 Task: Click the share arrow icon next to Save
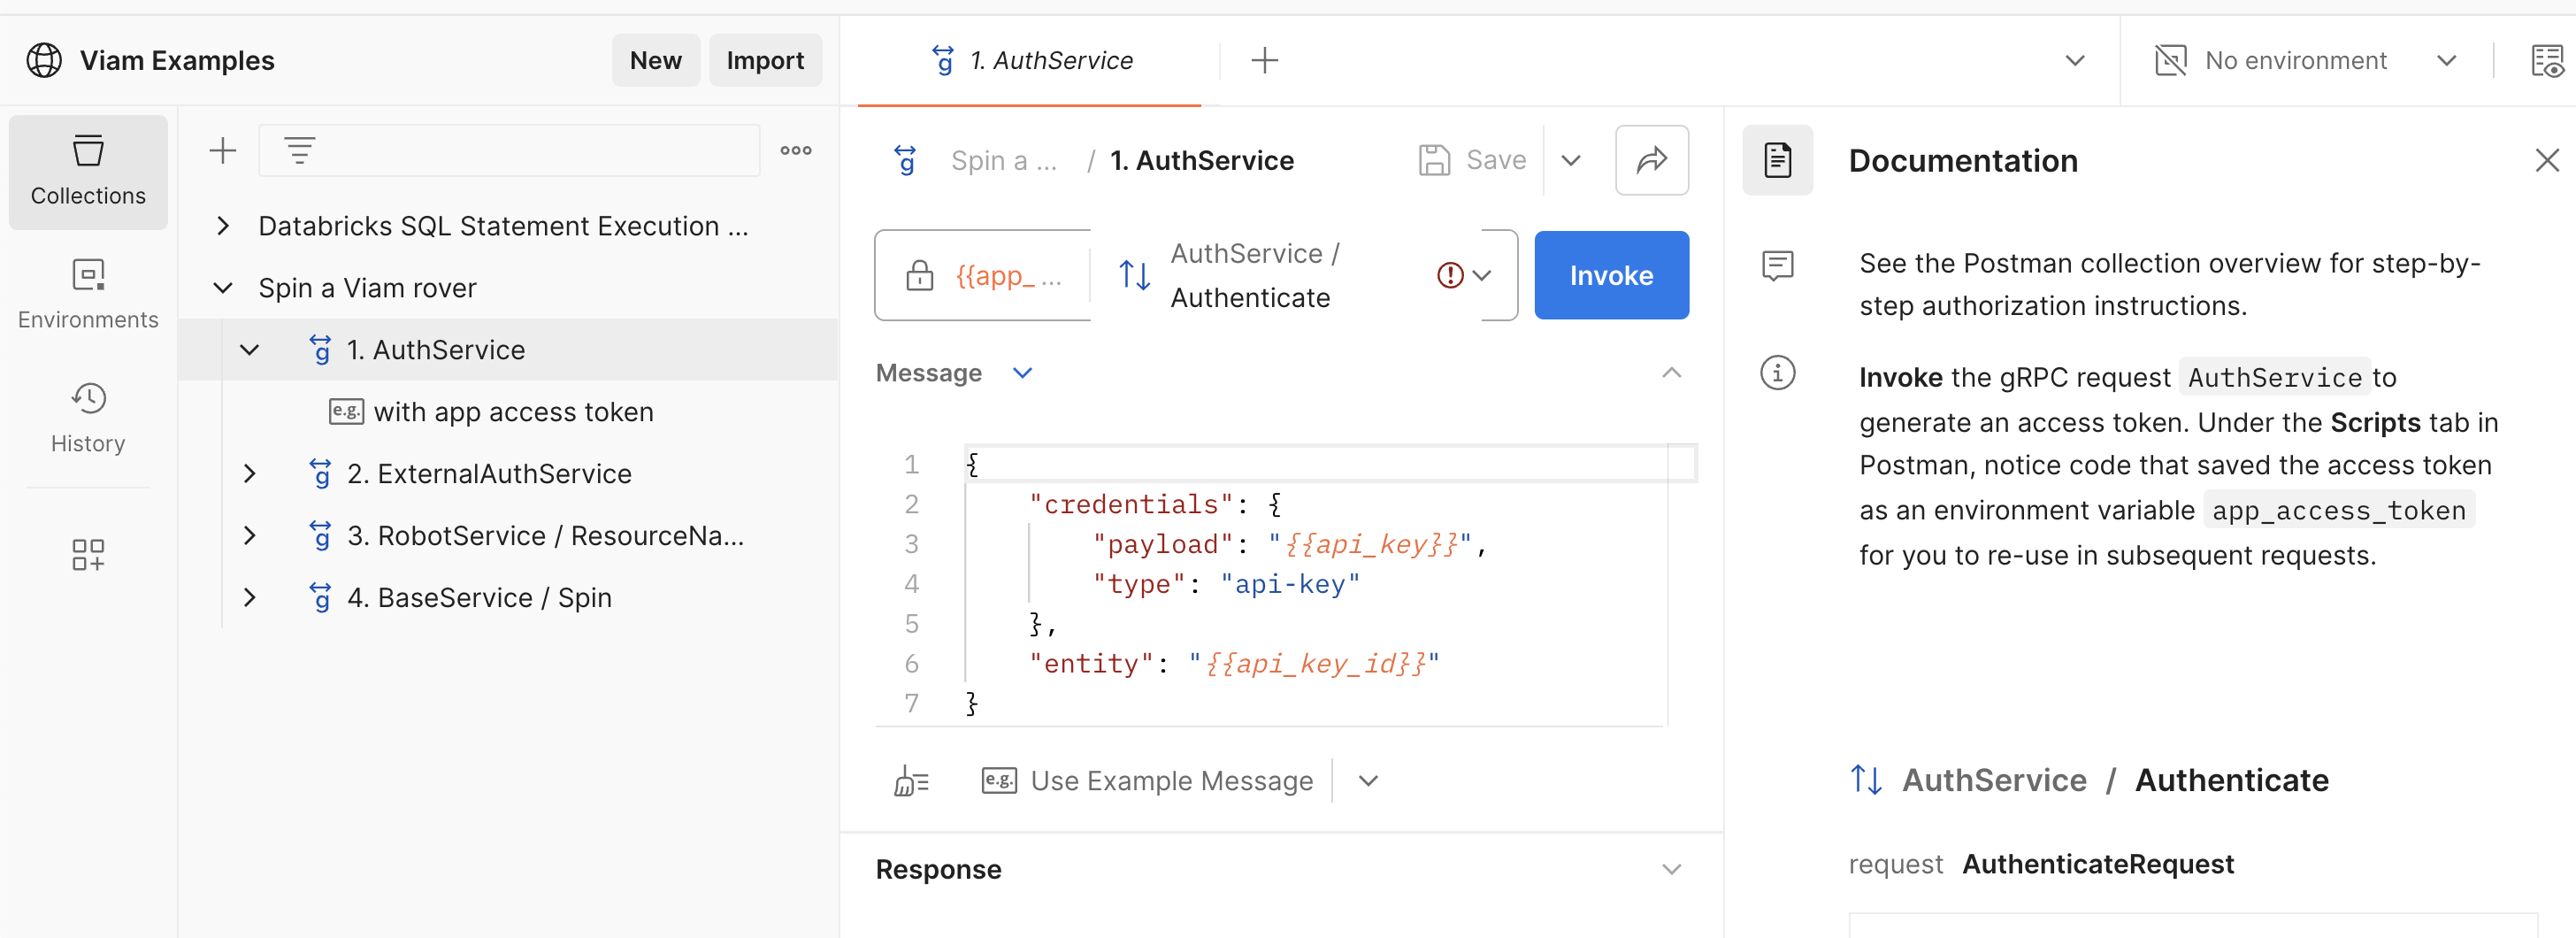tap(1652, 160)
